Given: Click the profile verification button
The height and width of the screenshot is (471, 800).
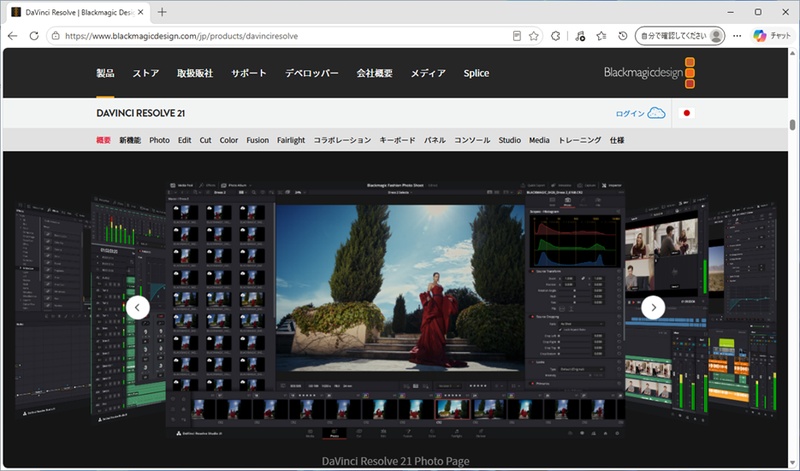Looking at the screenshot, I should point(680,36).
